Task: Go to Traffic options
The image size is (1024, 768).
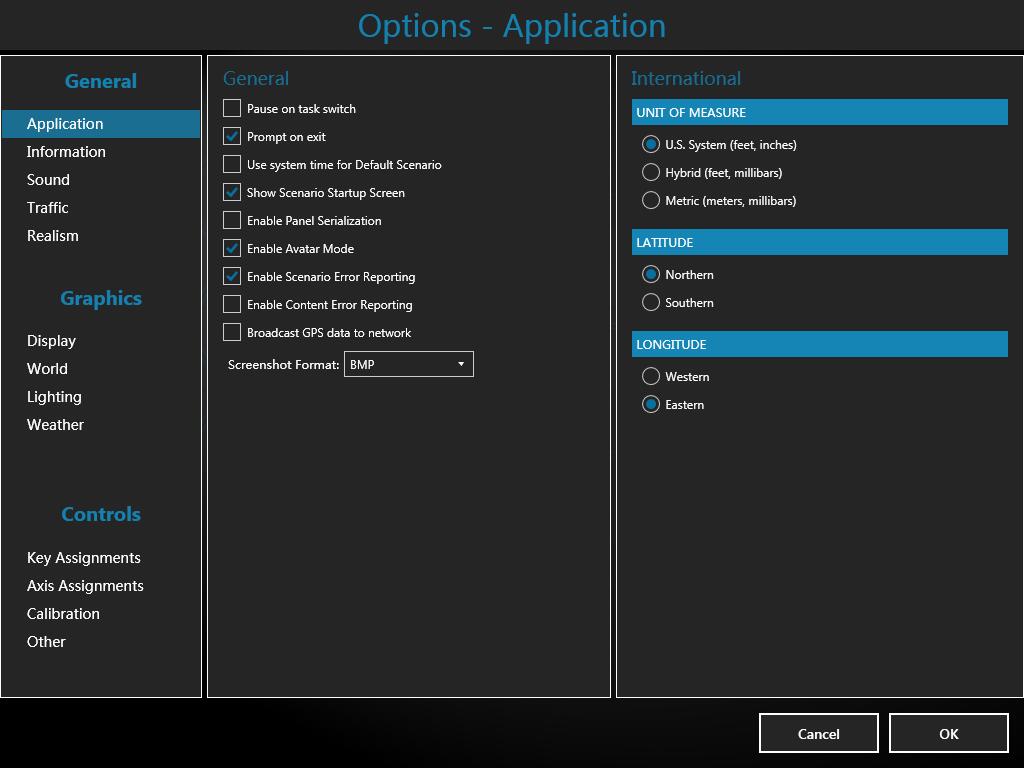Action: (x=48, y=208)
